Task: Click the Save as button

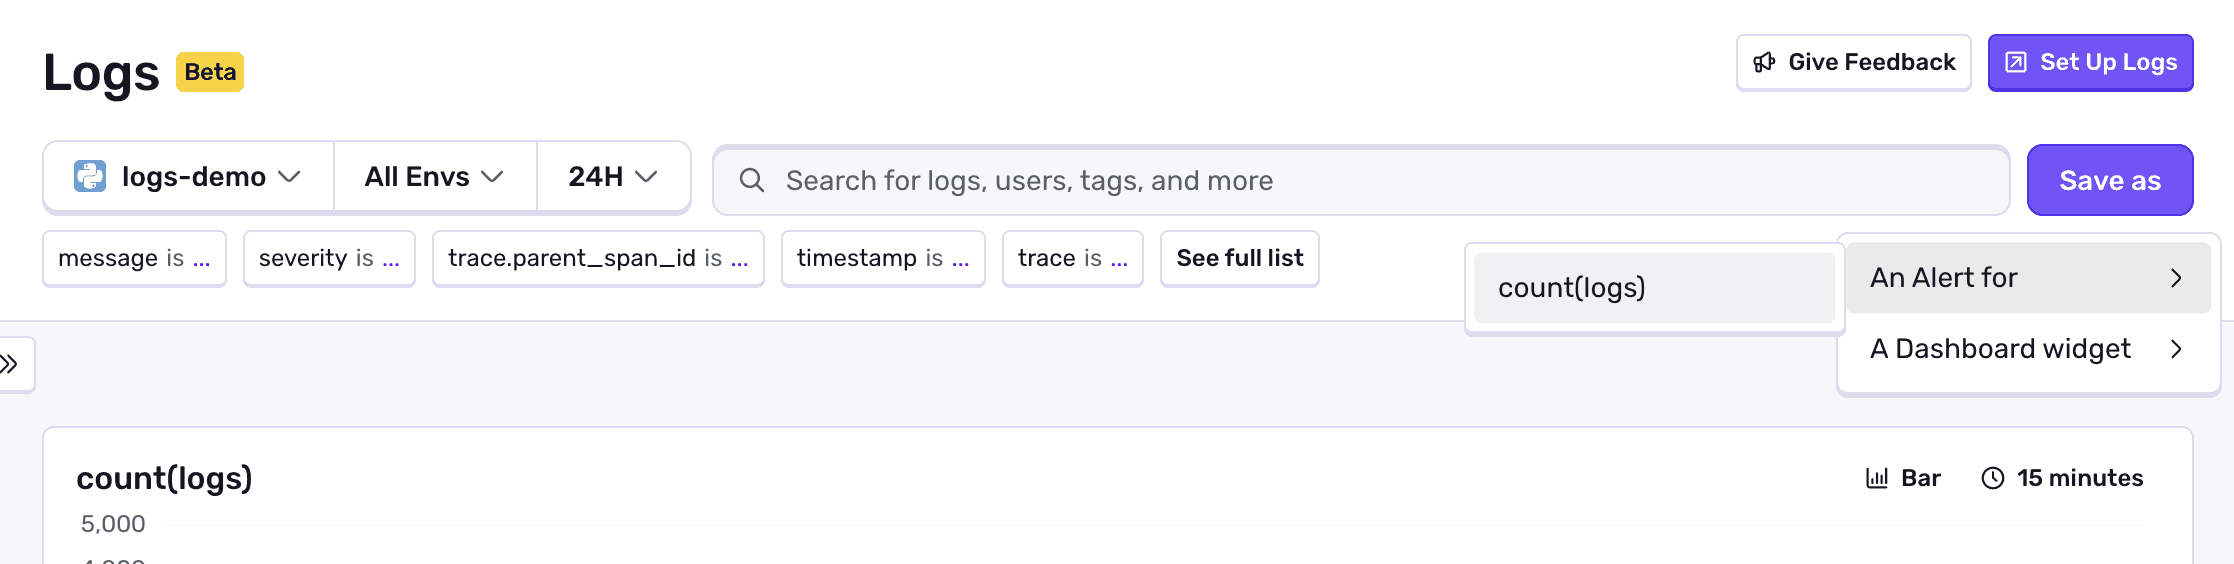Action: click(2109, 180)
